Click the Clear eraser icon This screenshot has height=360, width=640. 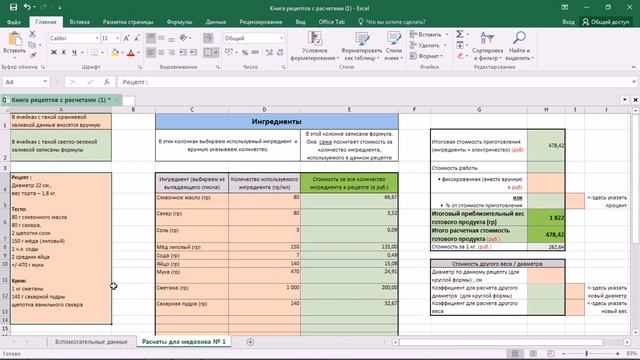coord(460,56)
